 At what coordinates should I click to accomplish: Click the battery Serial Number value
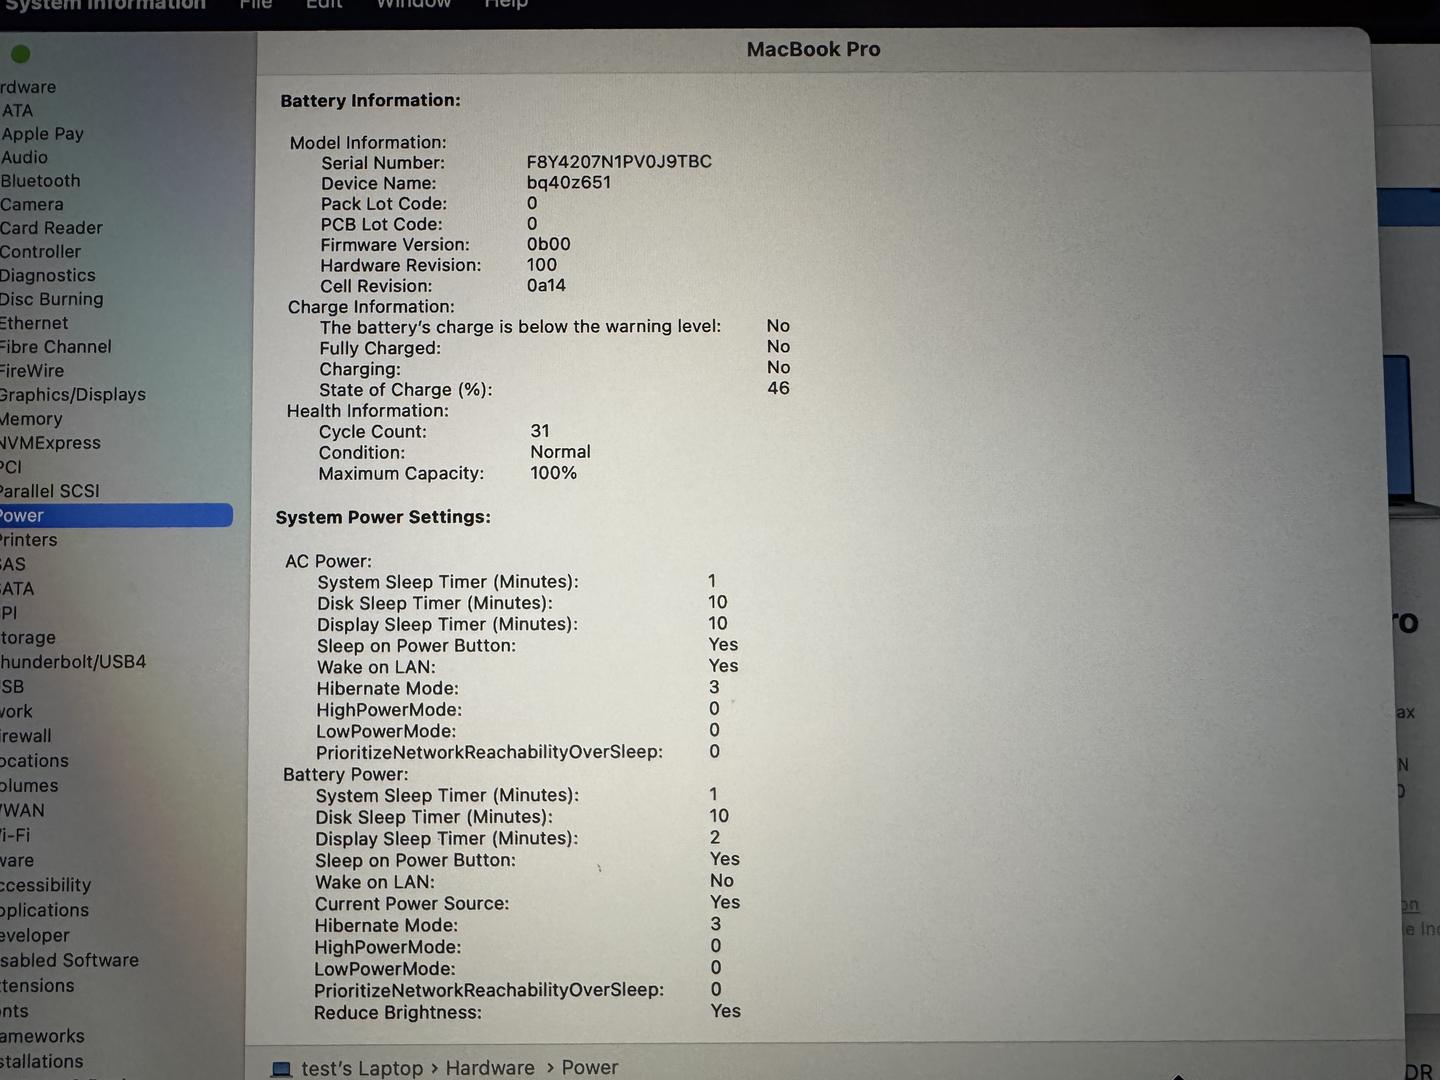[x=619, y=162]
